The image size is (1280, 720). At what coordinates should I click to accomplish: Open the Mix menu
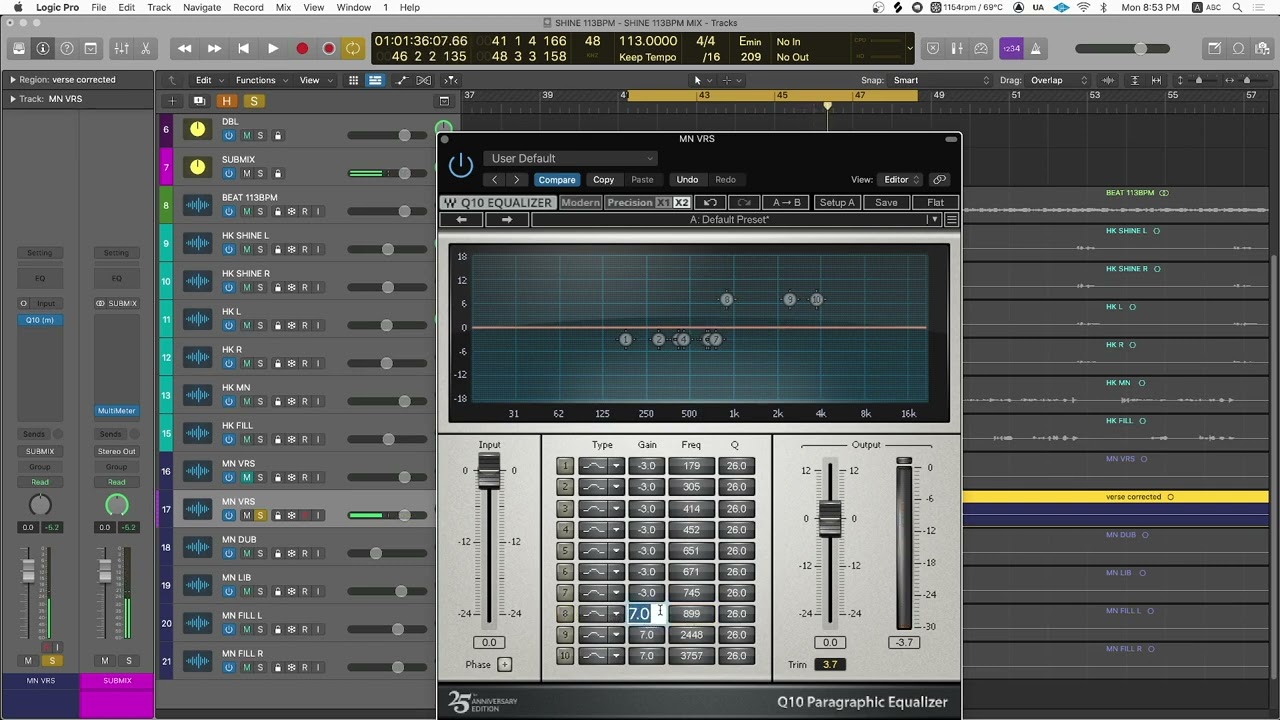coord(283,7)
